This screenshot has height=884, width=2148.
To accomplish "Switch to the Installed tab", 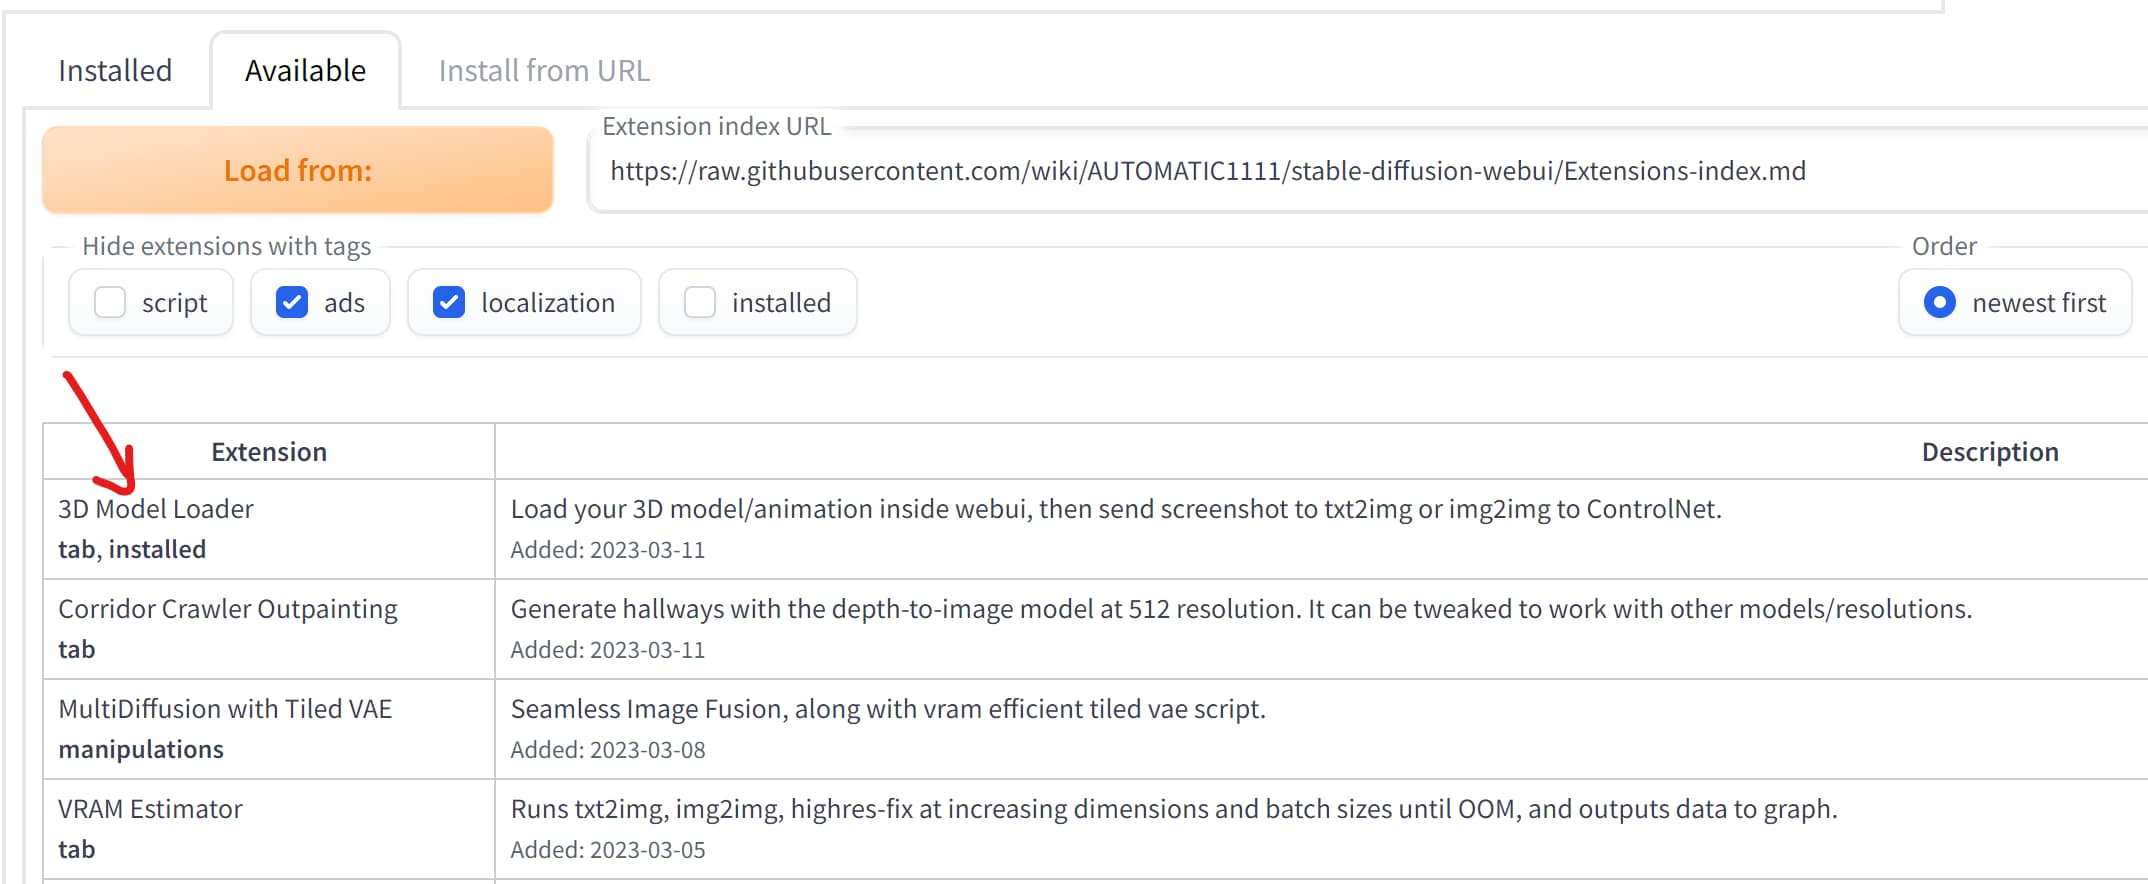I will point(115,71).
